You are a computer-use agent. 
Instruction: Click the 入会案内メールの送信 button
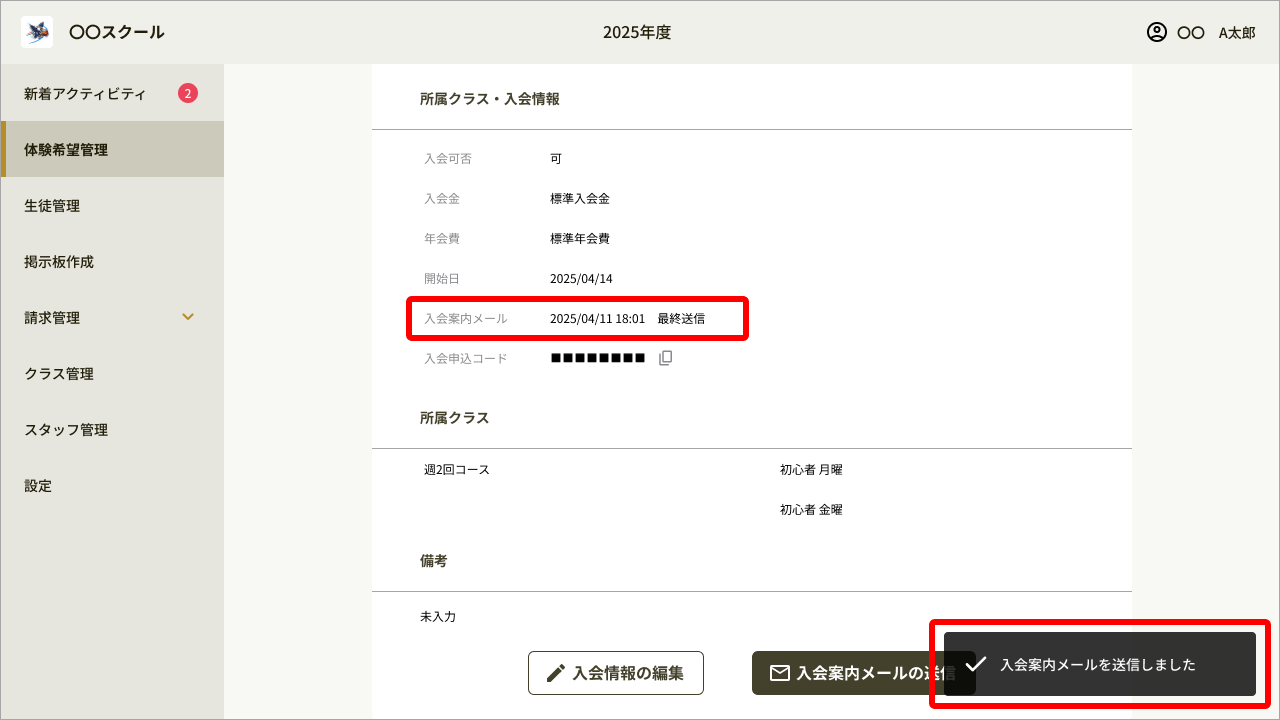tap(860, 673)
